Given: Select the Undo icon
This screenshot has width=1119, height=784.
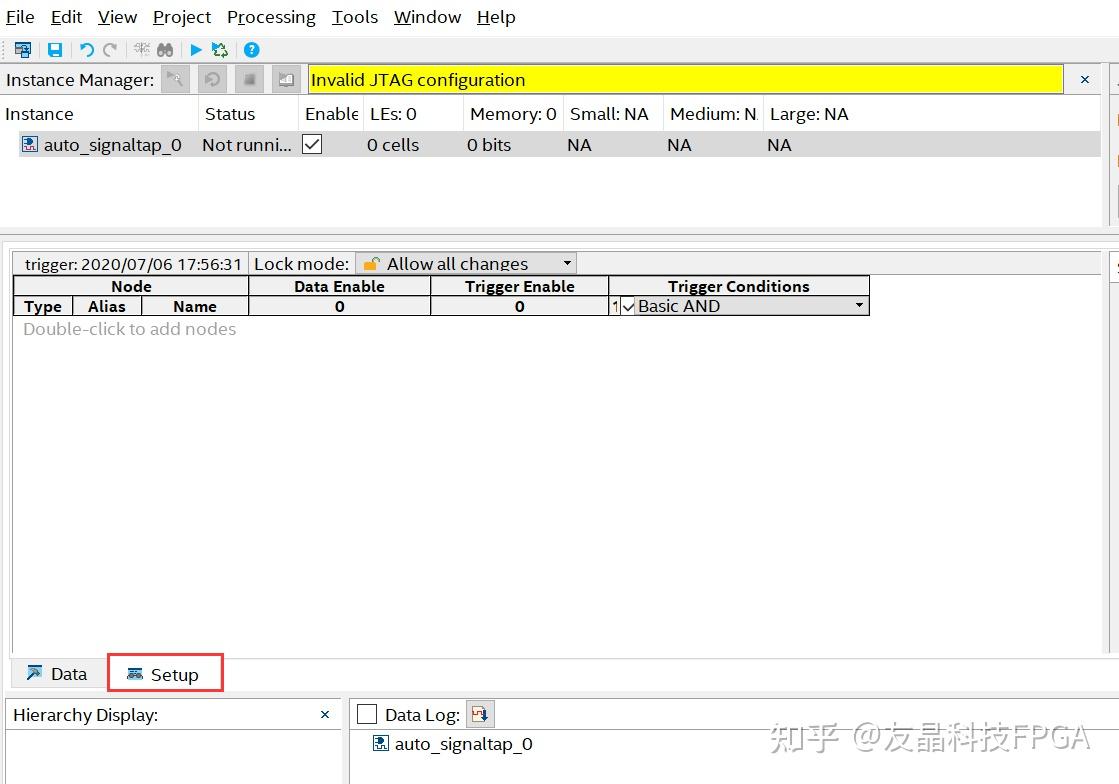Looking at the screenshot, I should click(x=86, y=50).
